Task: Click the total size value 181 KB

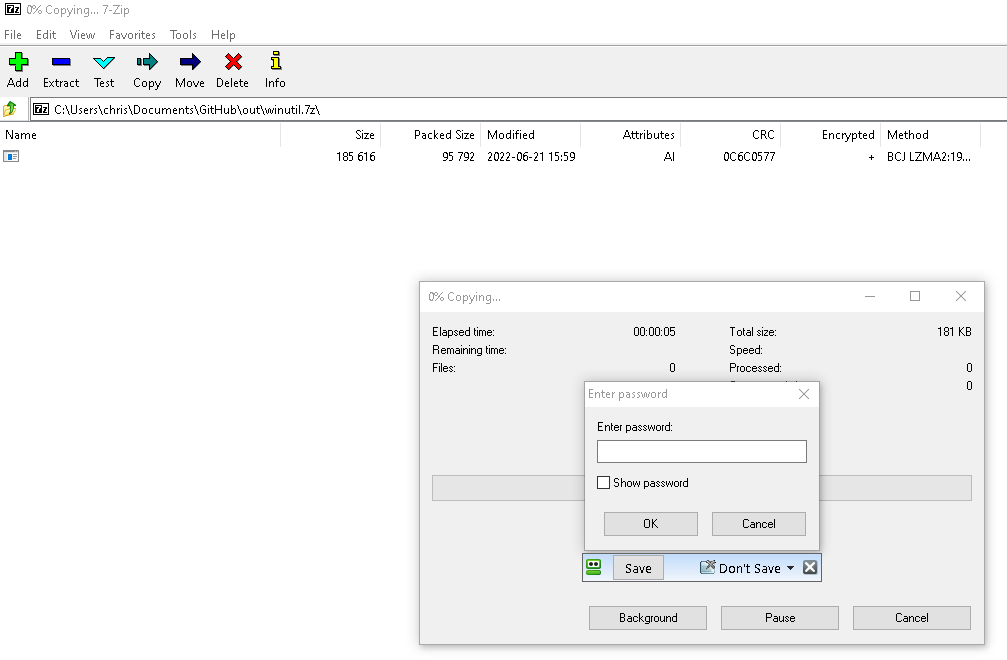Action: pos(954,332)
